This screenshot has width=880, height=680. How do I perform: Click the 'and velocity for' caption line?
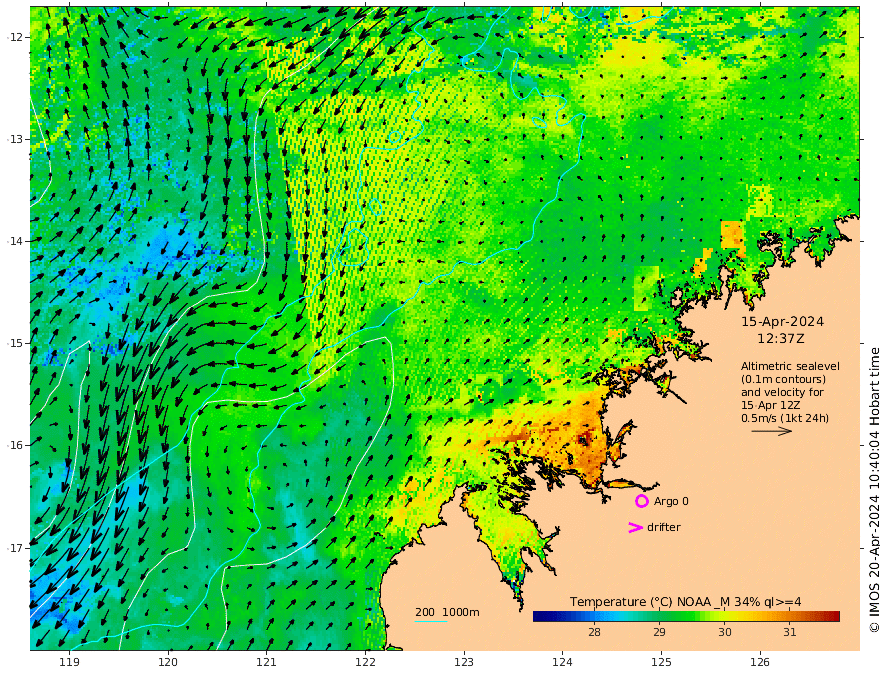(x=782, y=392)
